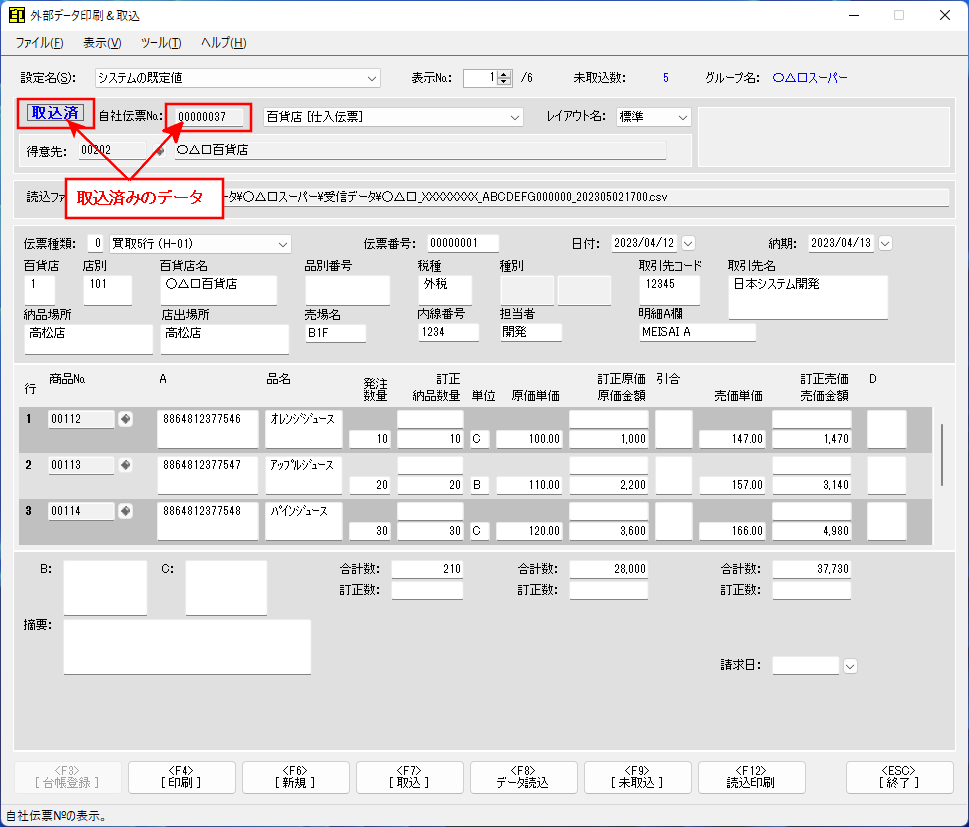Click the B: memo box
Screen dimensions: 969x827
click(105, 588)
